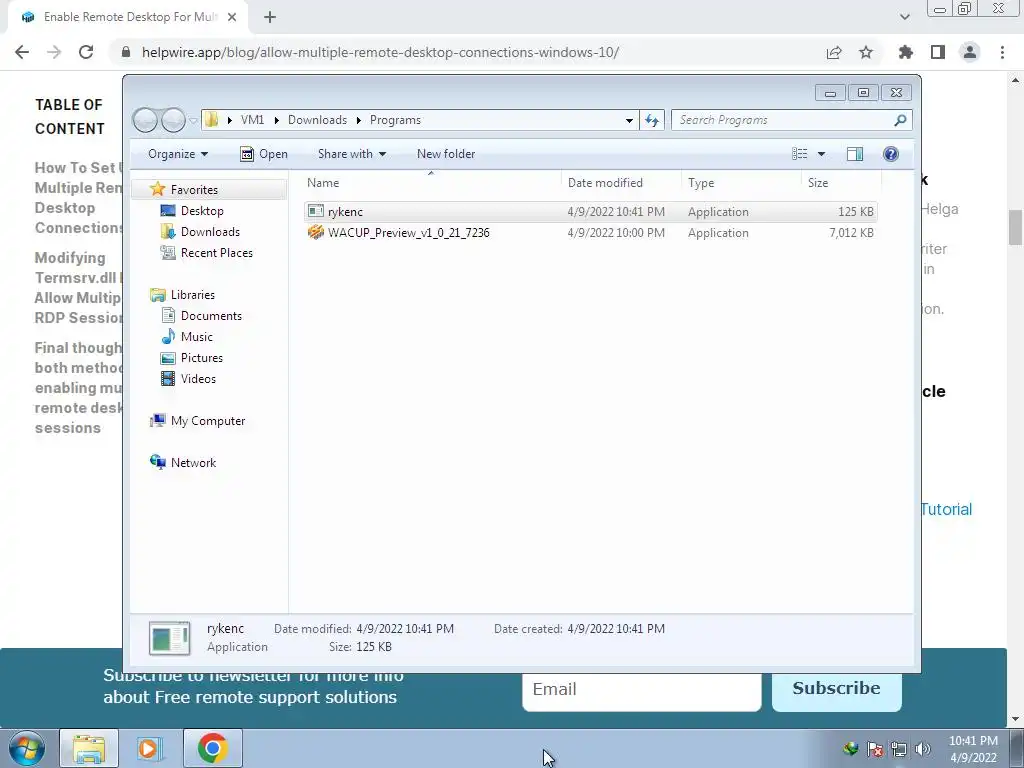1024x768 pixels.
Task: Click Open in the Explorer toolbar
Action: click(264, 154)
